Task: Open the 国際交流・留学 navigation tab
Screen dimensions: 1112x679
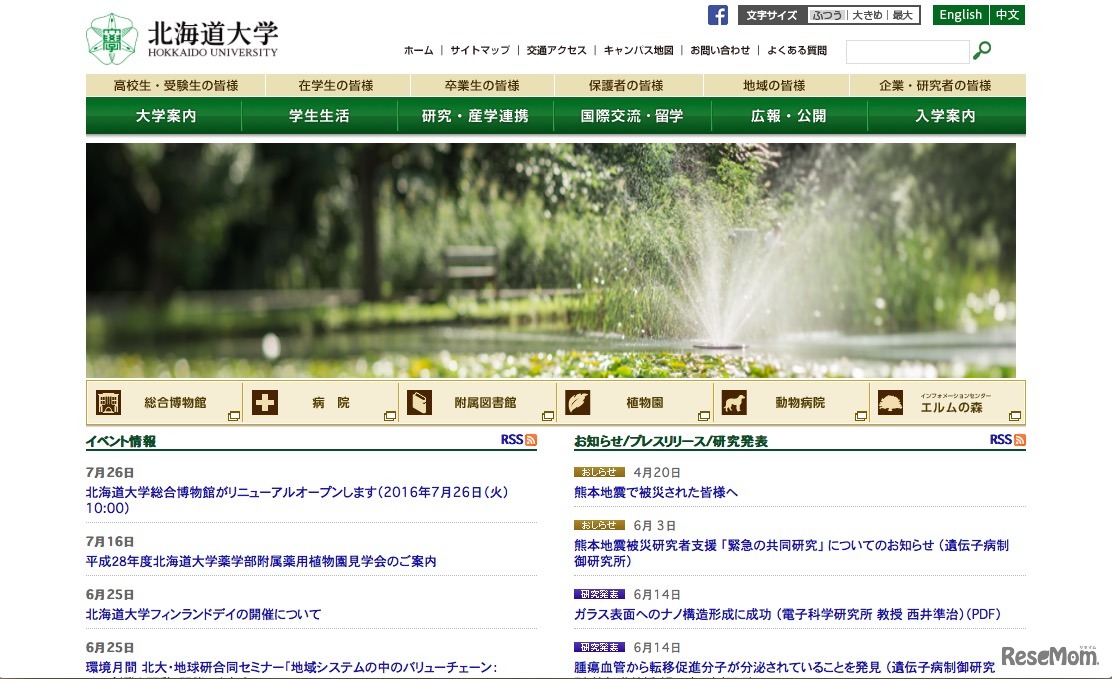Action: click(632, 116)
